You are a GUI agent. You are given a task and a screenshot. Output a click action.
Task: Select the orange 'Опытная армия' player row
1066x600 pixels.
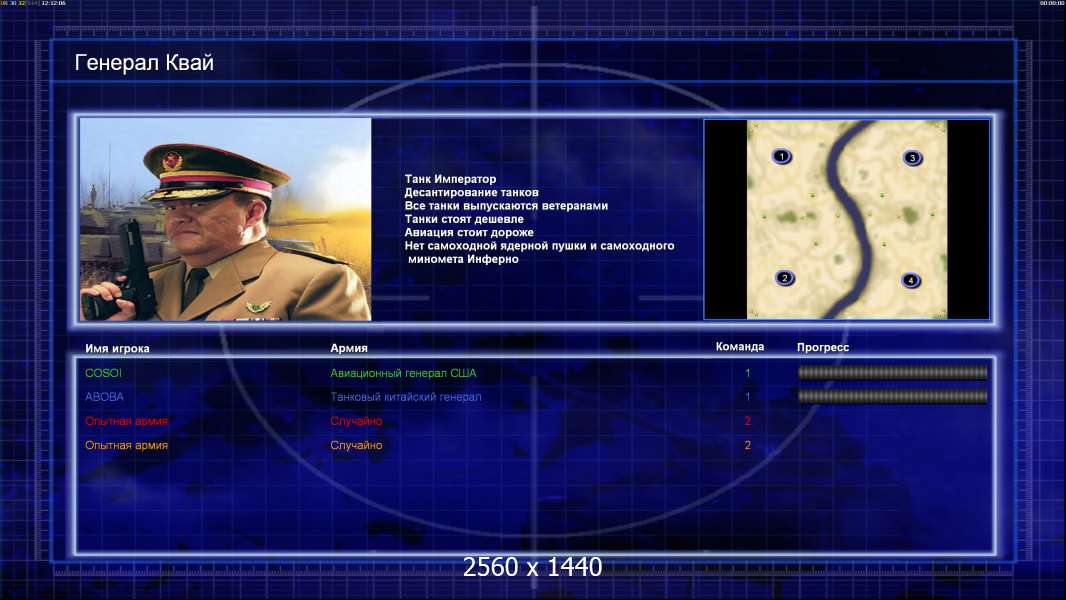[126, 446]
